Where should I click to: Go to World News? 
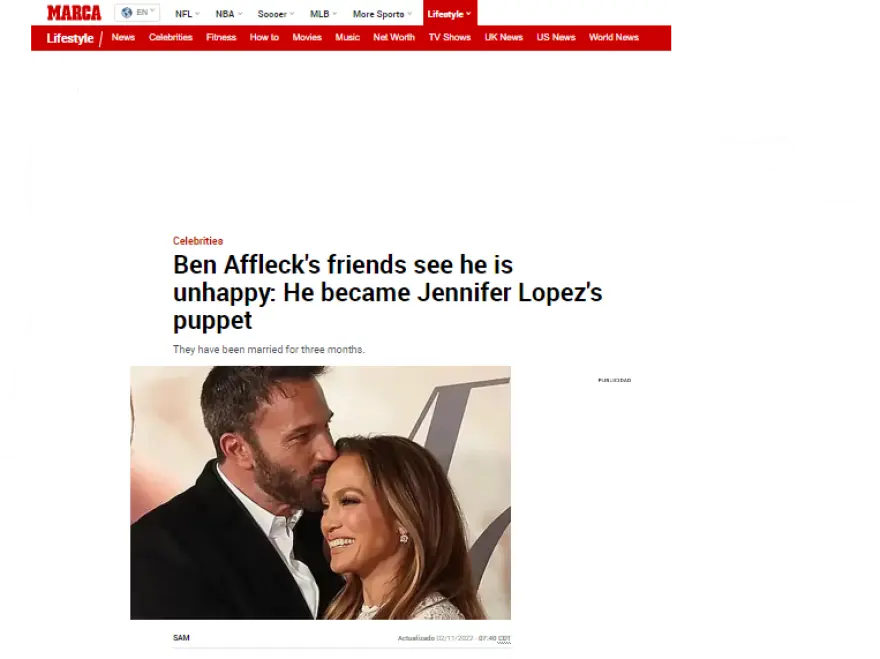pos(613,37)
